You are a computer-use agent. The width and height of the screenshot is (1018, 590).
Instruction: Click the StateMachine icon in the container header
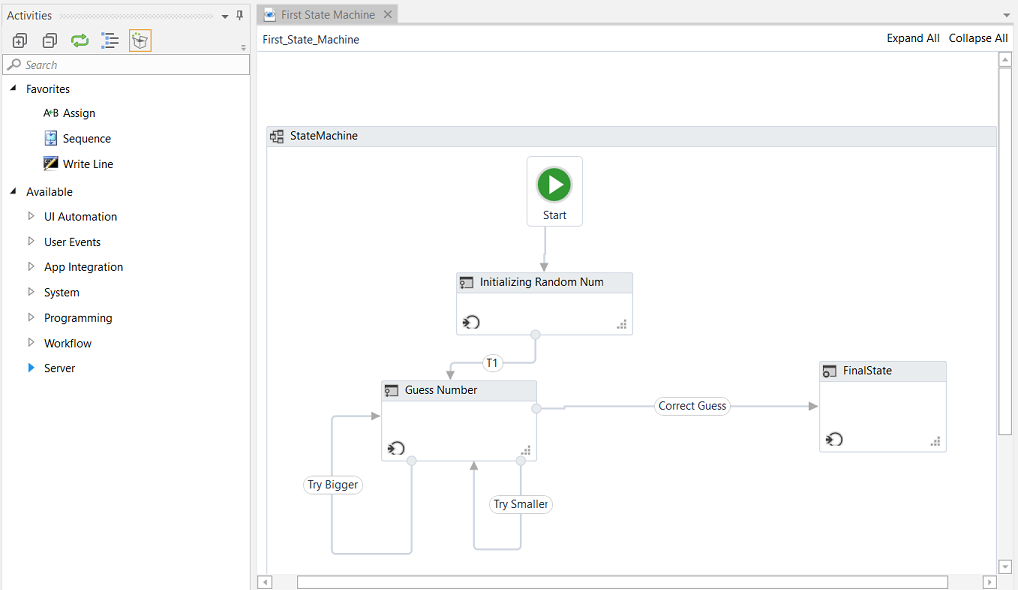tap(277, 135)
